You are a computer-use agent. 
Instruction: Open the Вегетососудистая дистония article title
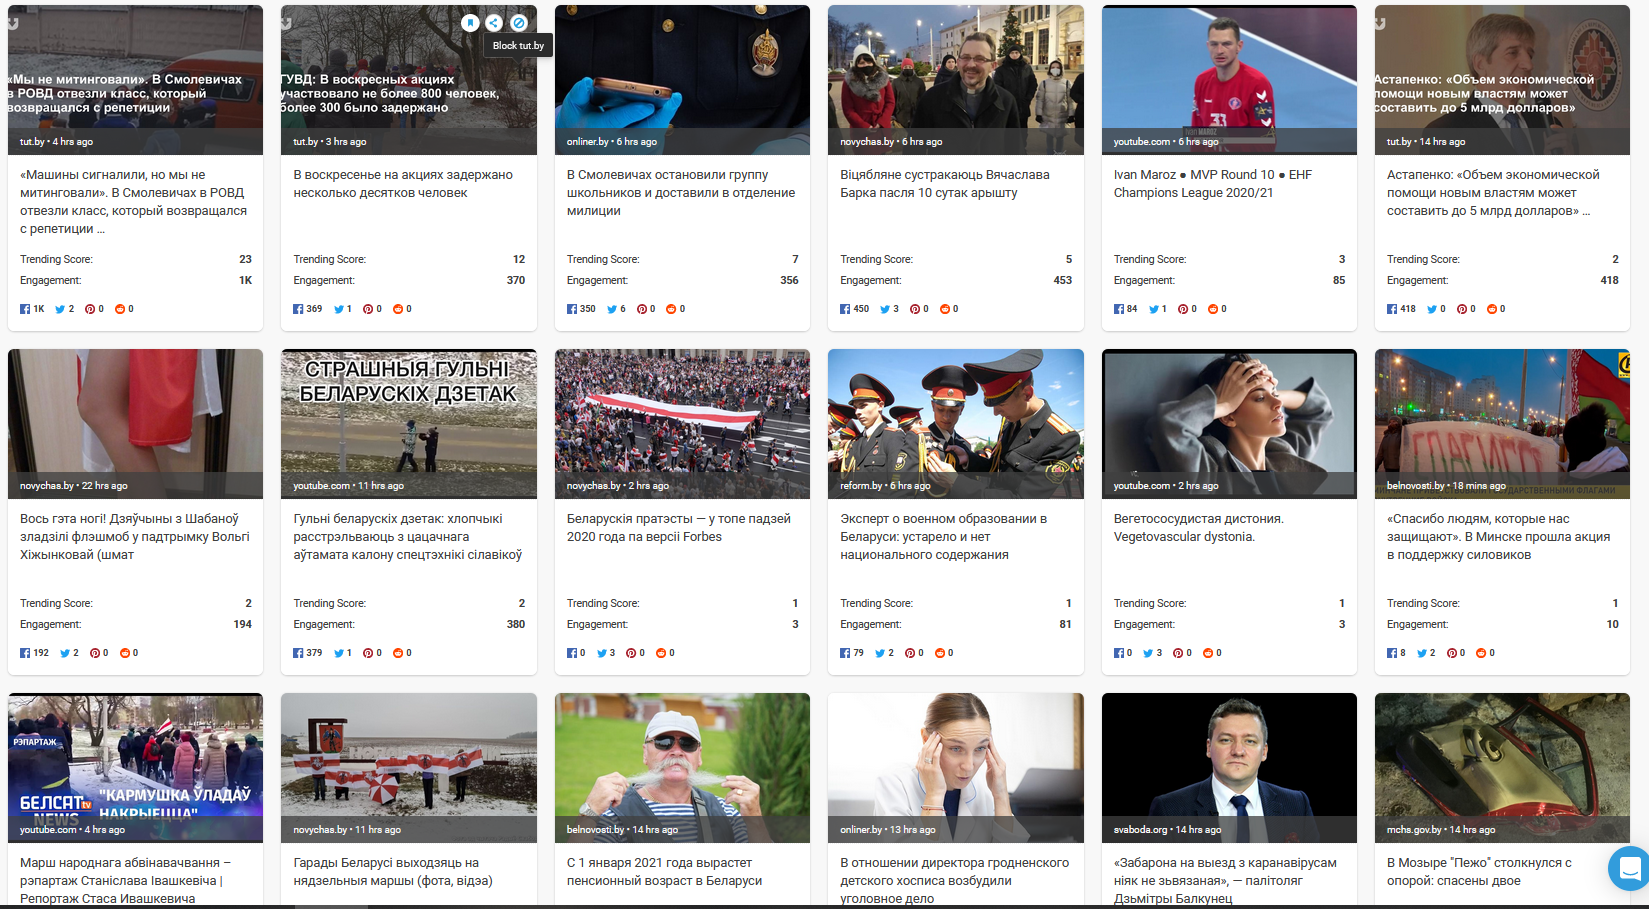[1198, 527]
